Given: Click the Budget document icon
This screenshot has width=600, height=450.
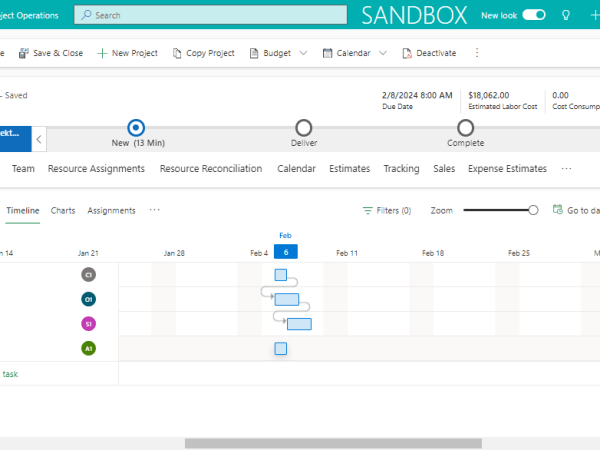Looking at the screenshot, I should click(x=254, y=53).
